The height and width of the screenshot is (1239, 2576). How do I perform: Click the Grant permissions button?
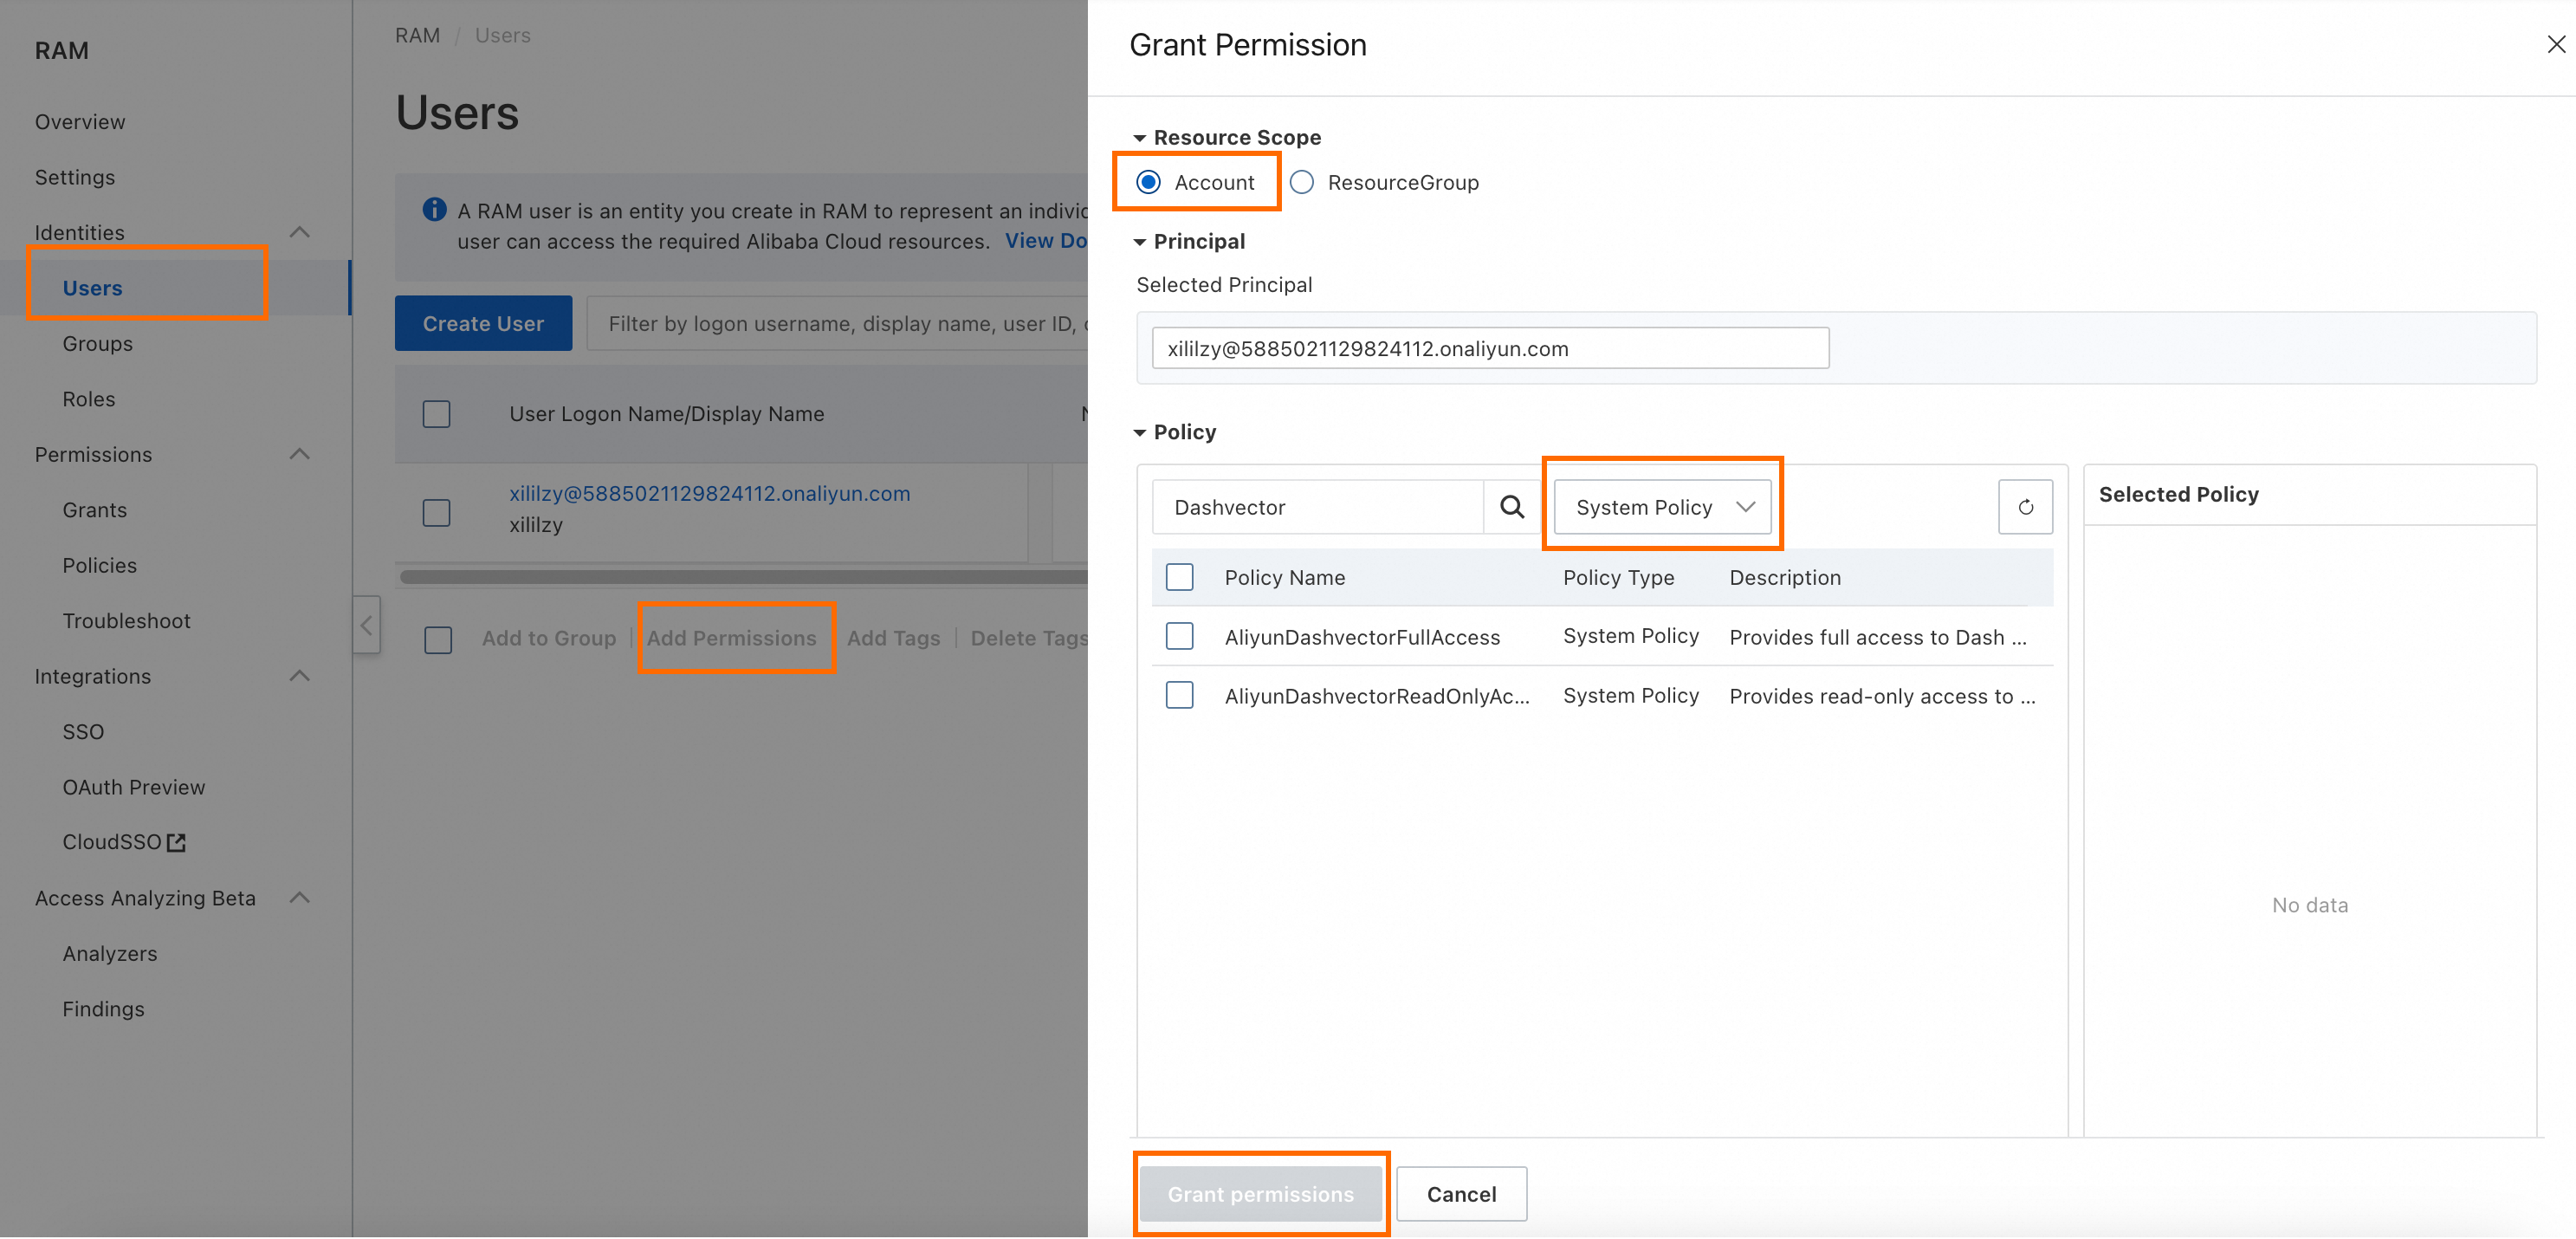click(1260, 1194)
